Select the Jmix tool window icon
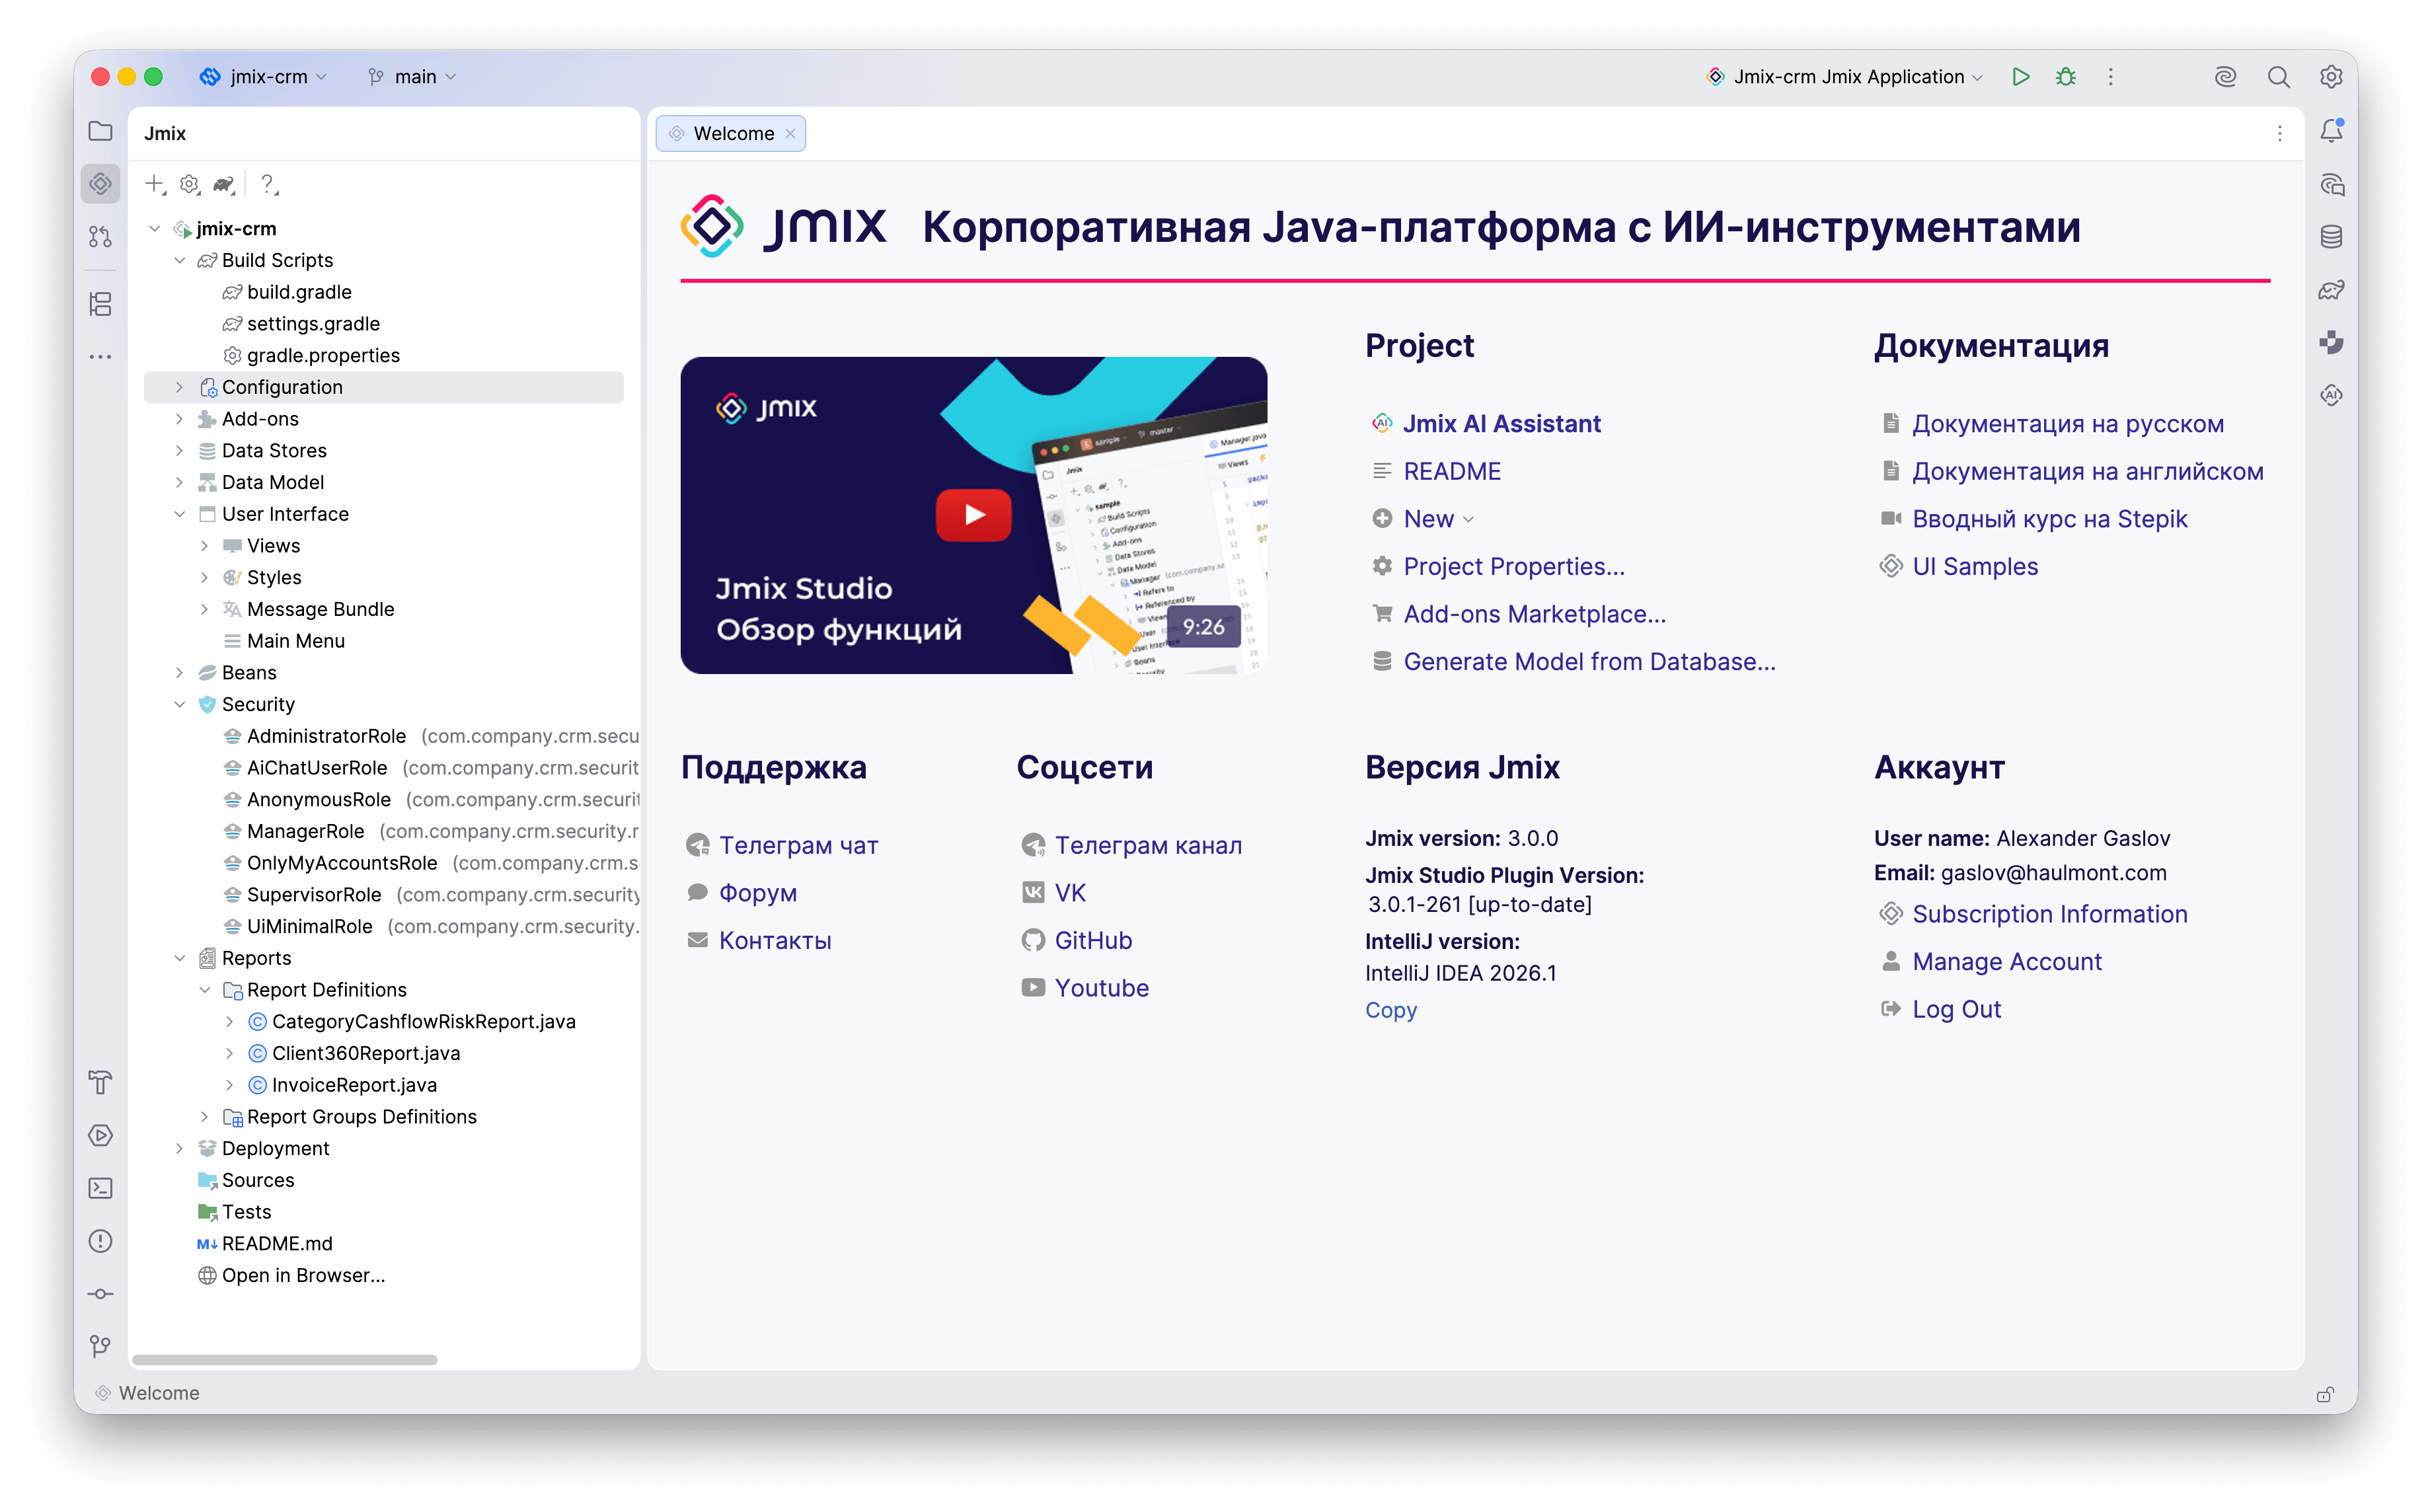 100,184
